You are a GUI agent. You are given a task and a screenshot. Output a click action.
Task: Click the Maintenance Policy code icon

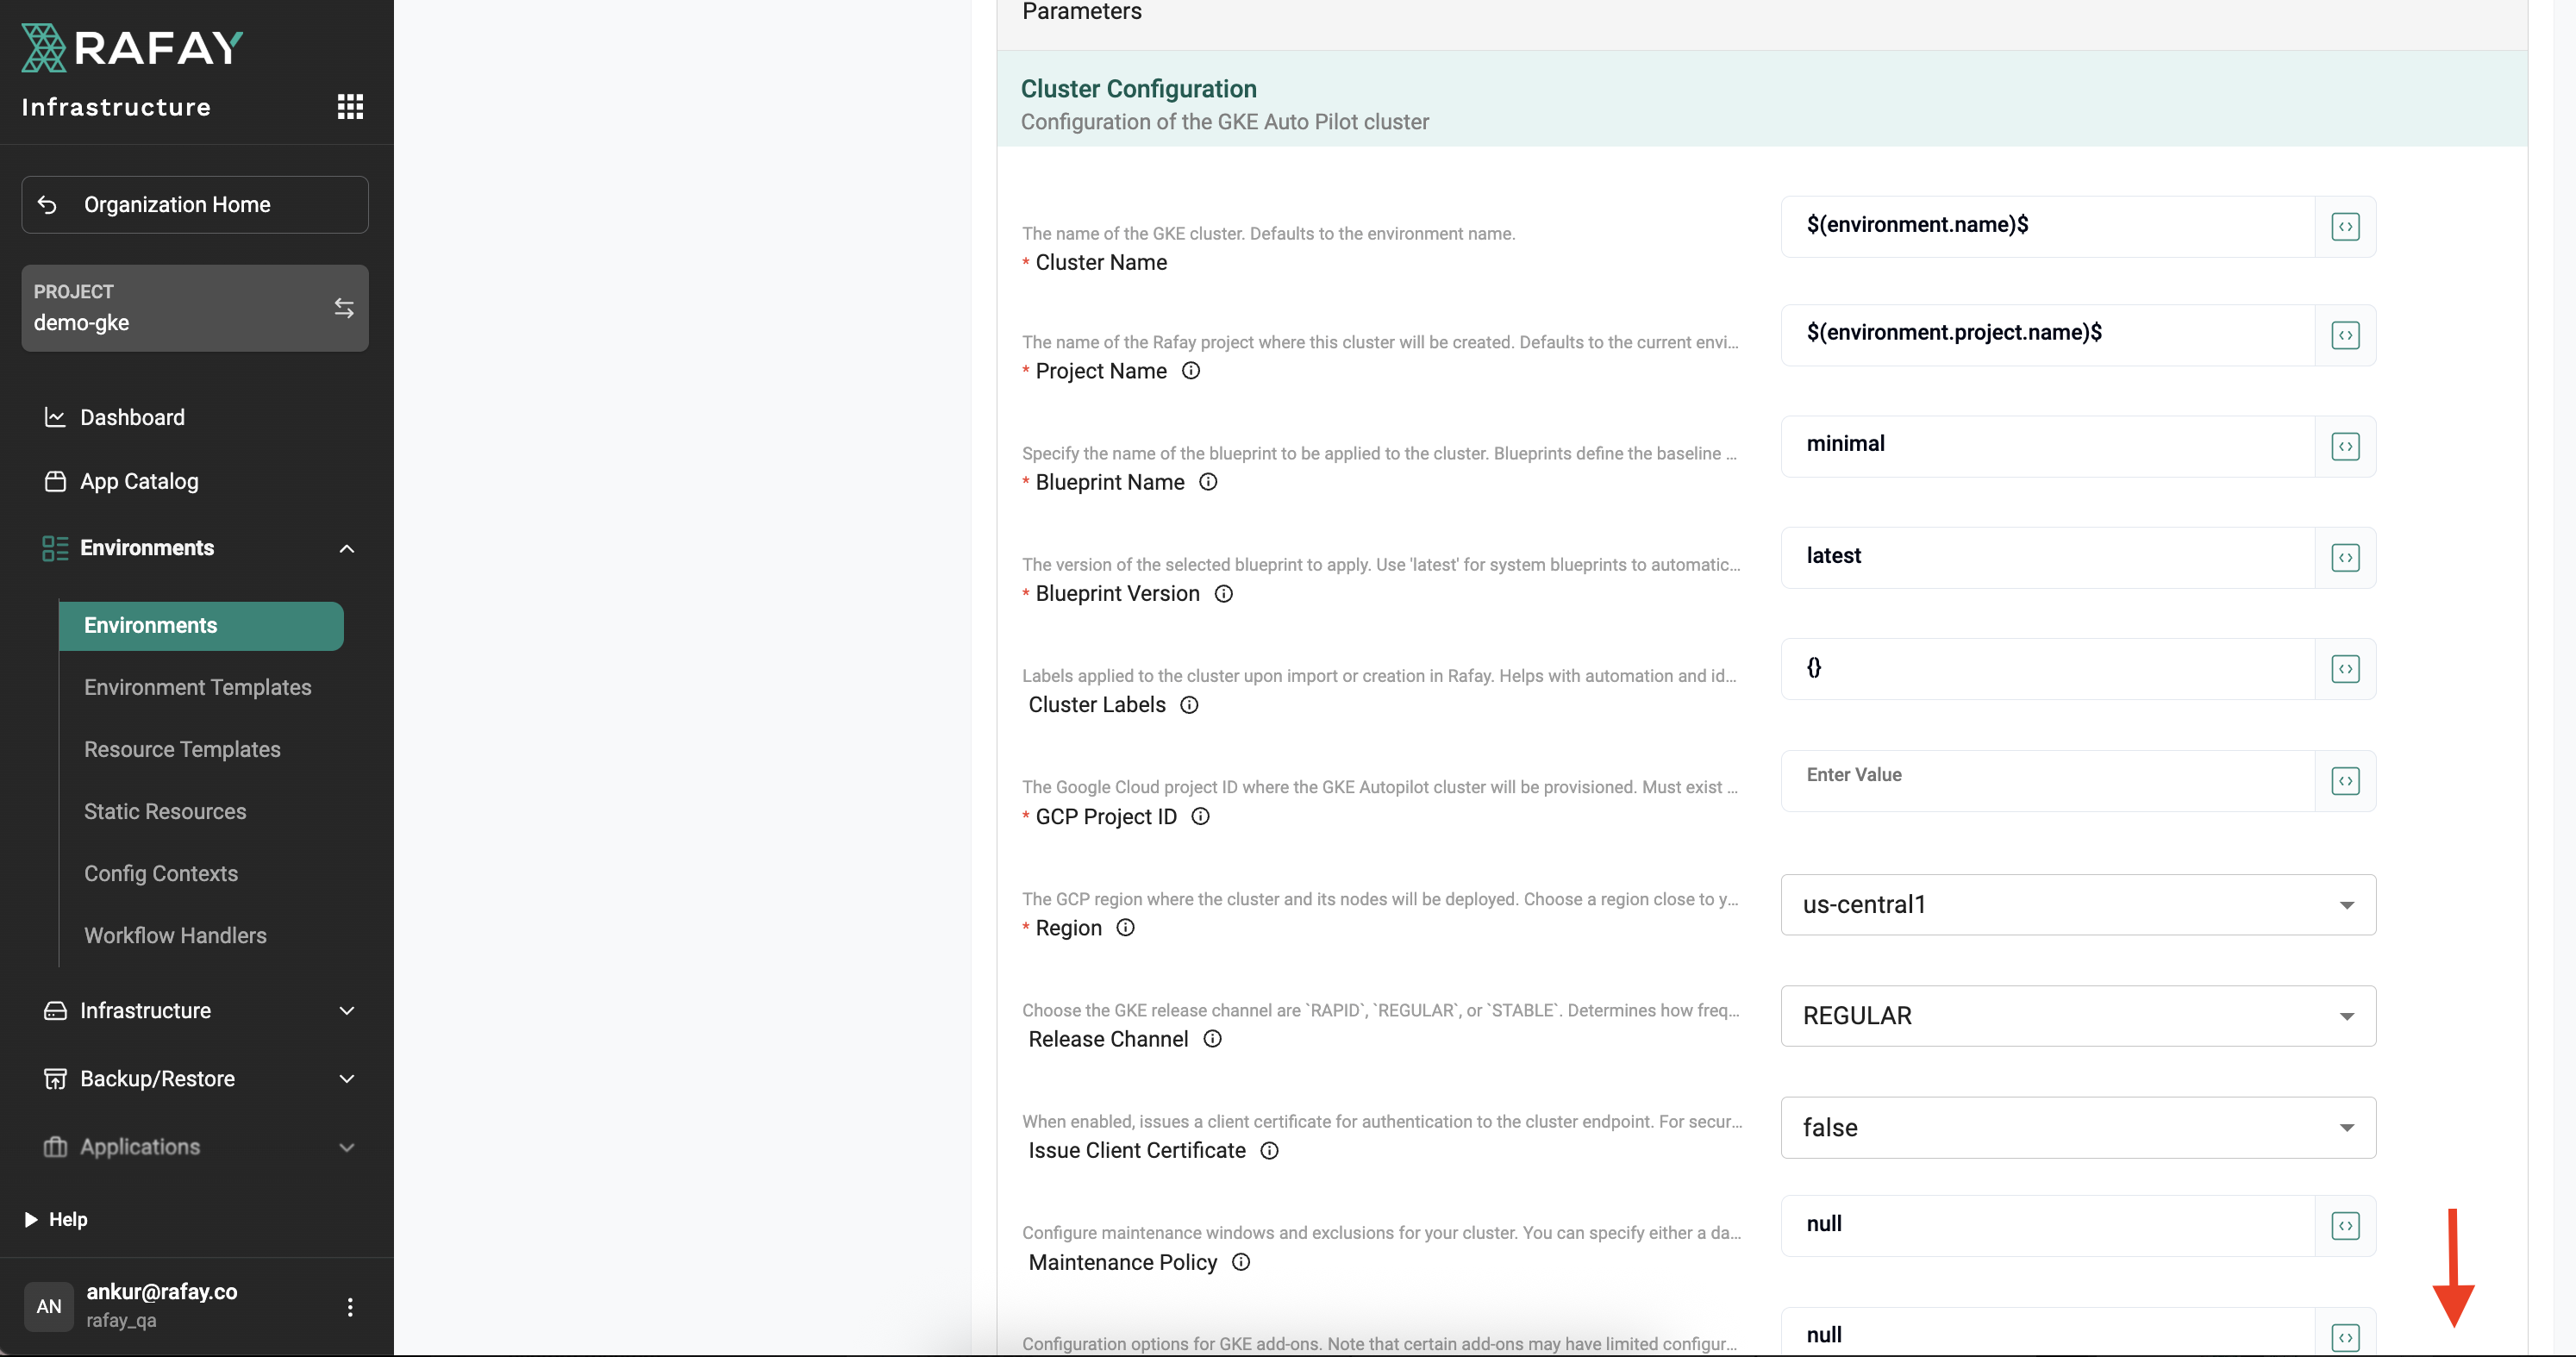click(x=2345, y=1226)
